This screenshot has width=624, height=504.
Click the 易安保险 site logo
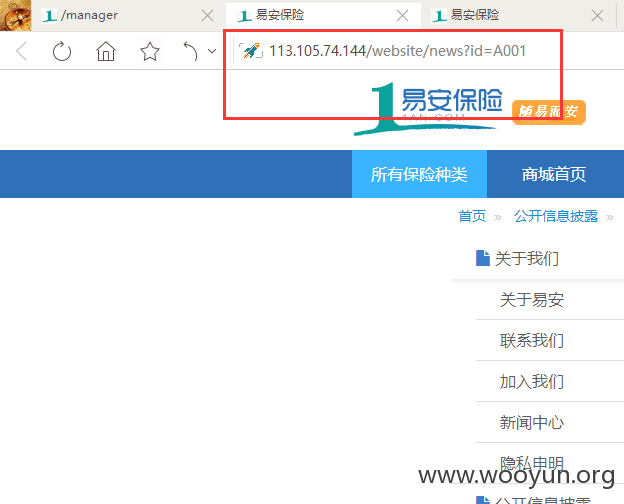[x=428, y=108]
